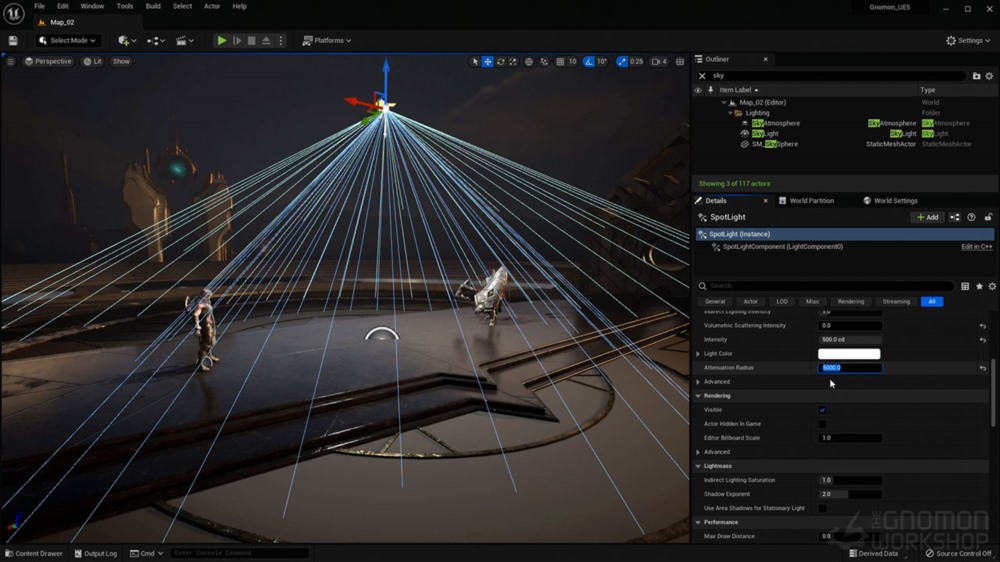Click the Stop play button
This screenshot has height=562, width=1000.
(x=251, y=40)
